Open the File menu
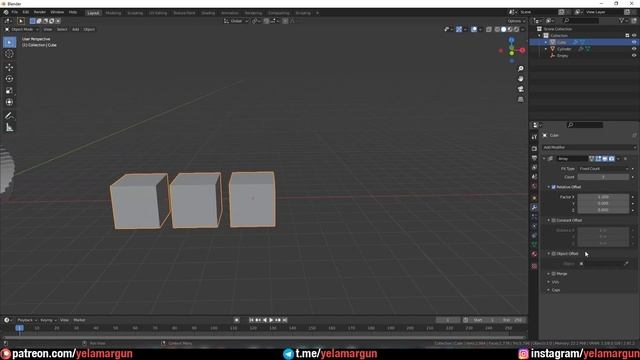 click(x=15, y=13)
